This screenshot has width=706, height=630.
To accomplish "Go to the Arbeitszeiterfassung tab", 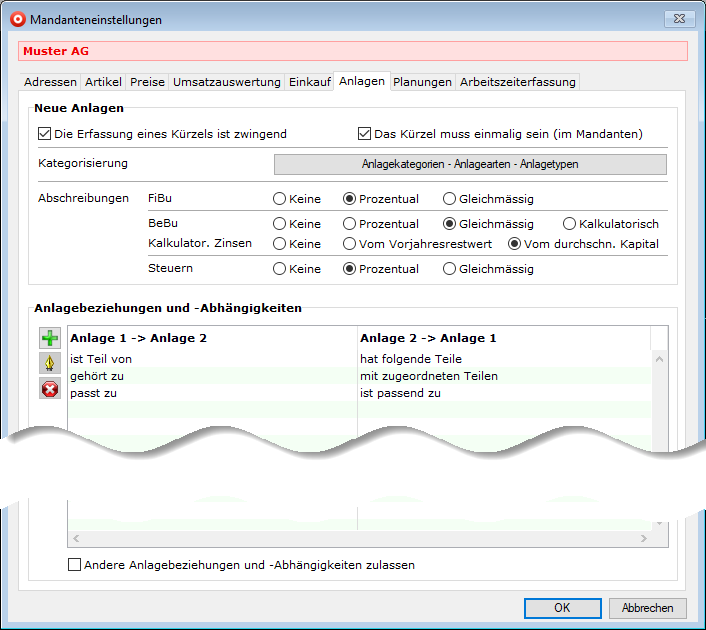I will pos(517,82).
